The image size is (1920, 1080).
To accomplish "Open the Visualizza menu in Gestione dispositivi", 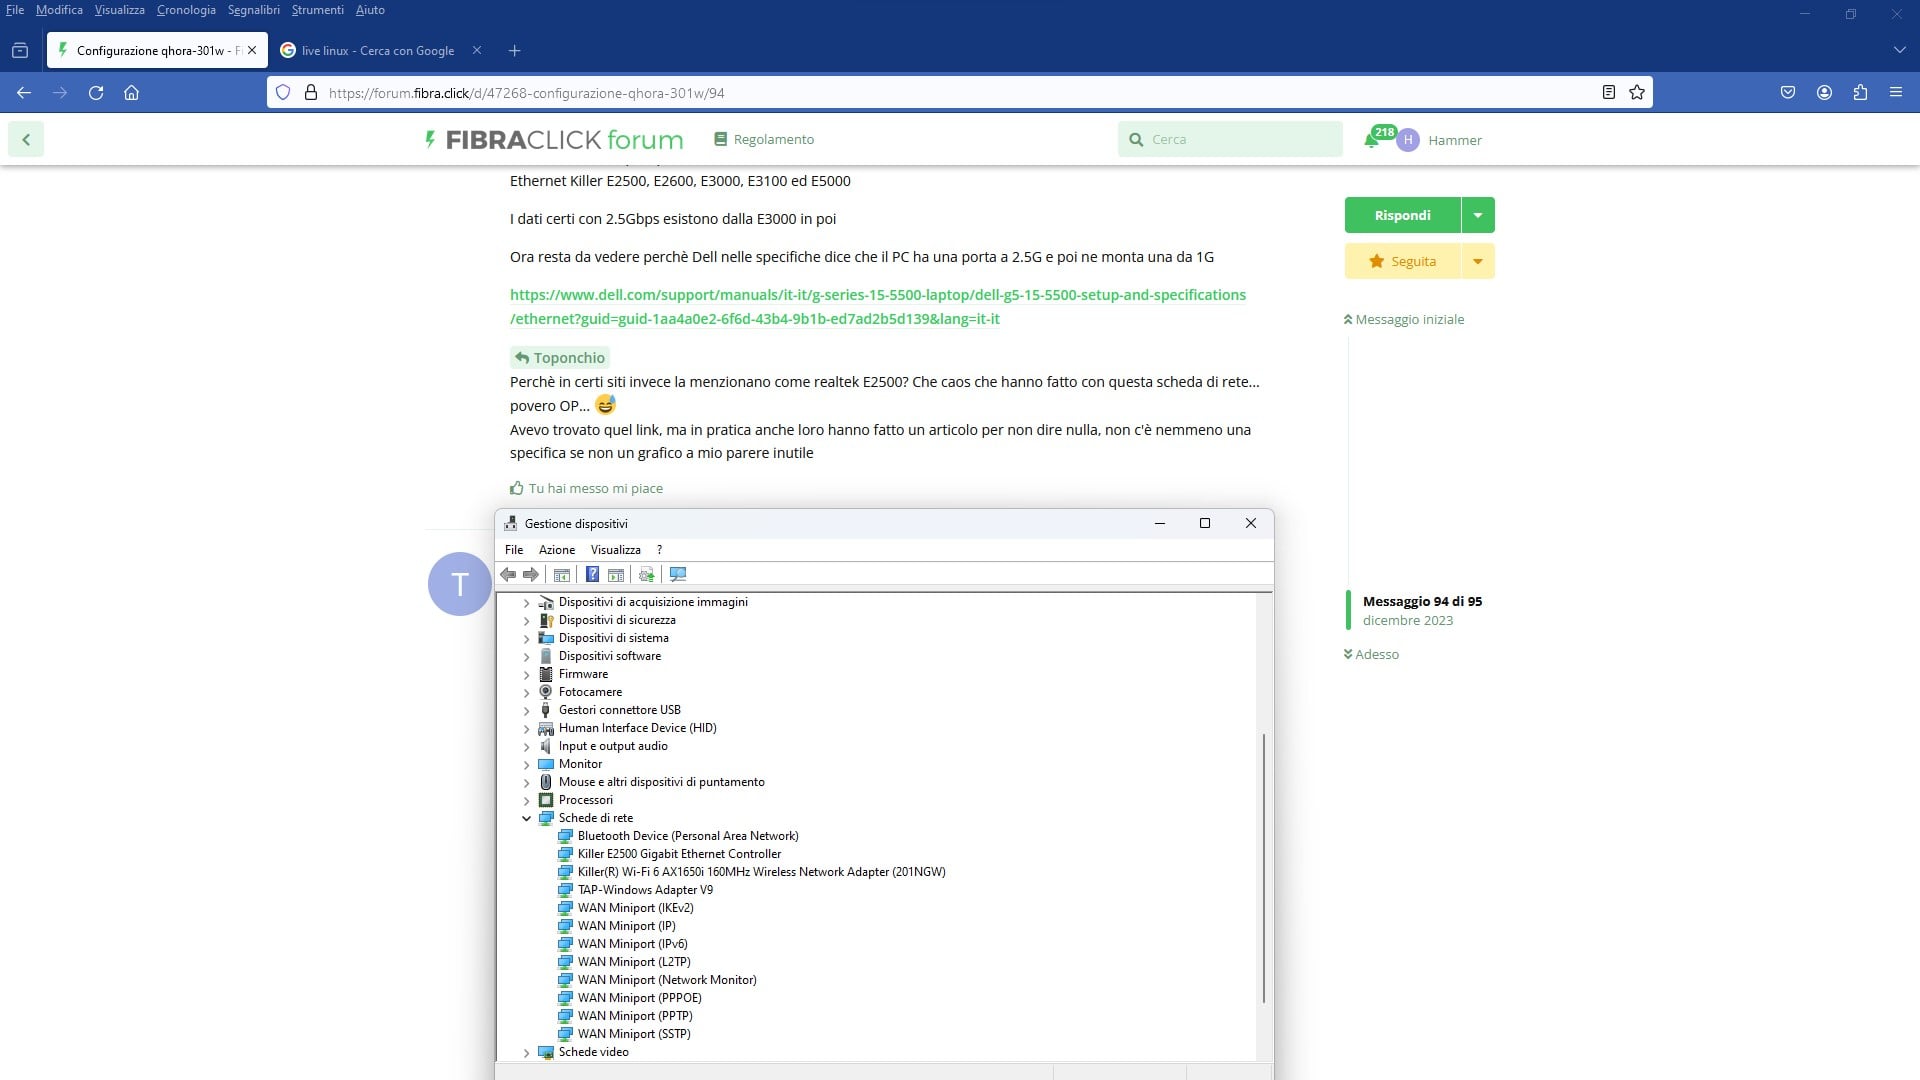I will pos(615,550).
